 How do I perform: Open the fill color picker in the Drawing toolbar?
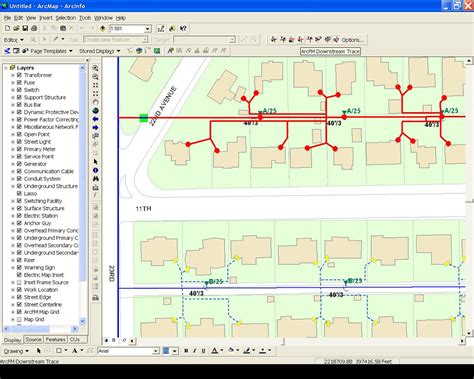tap(238, 351)
